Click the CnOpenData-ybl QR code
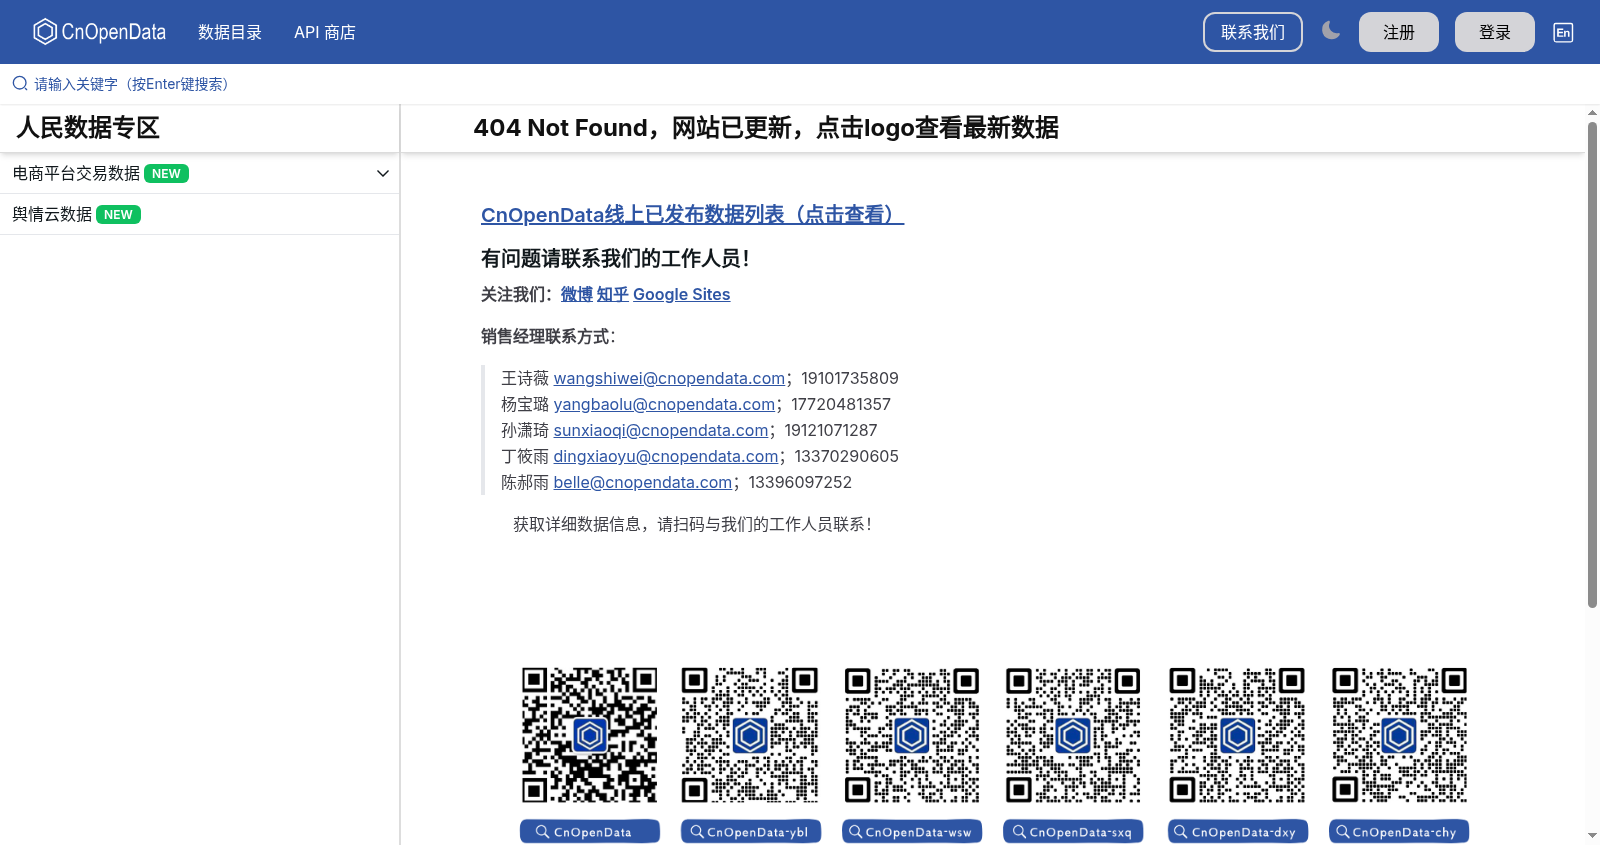Image resolution: width=1600 pixels, height=861 pixels. click(750, 735)
